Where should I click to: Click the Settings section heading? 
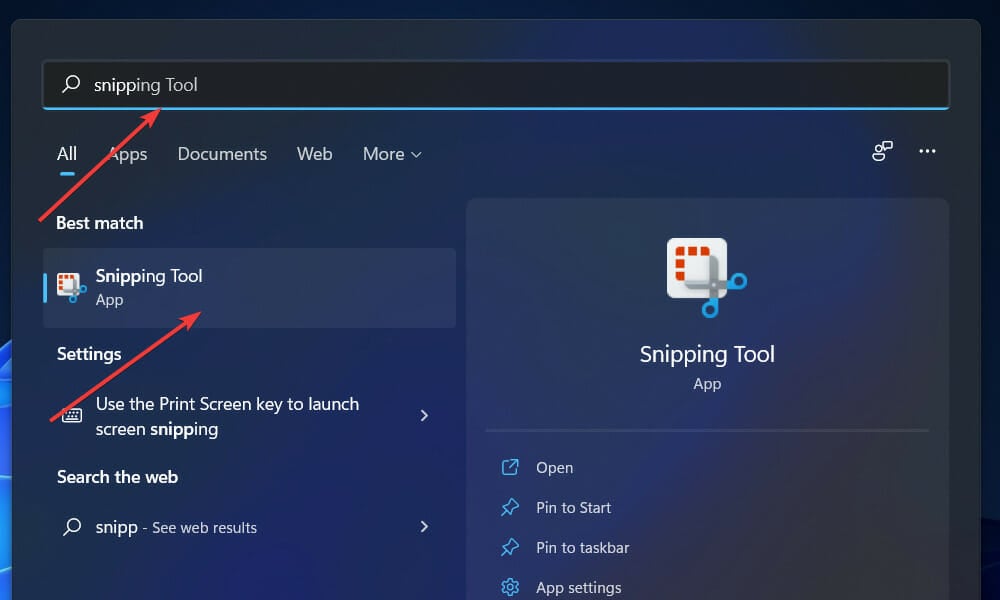click(x=89, y=354)
